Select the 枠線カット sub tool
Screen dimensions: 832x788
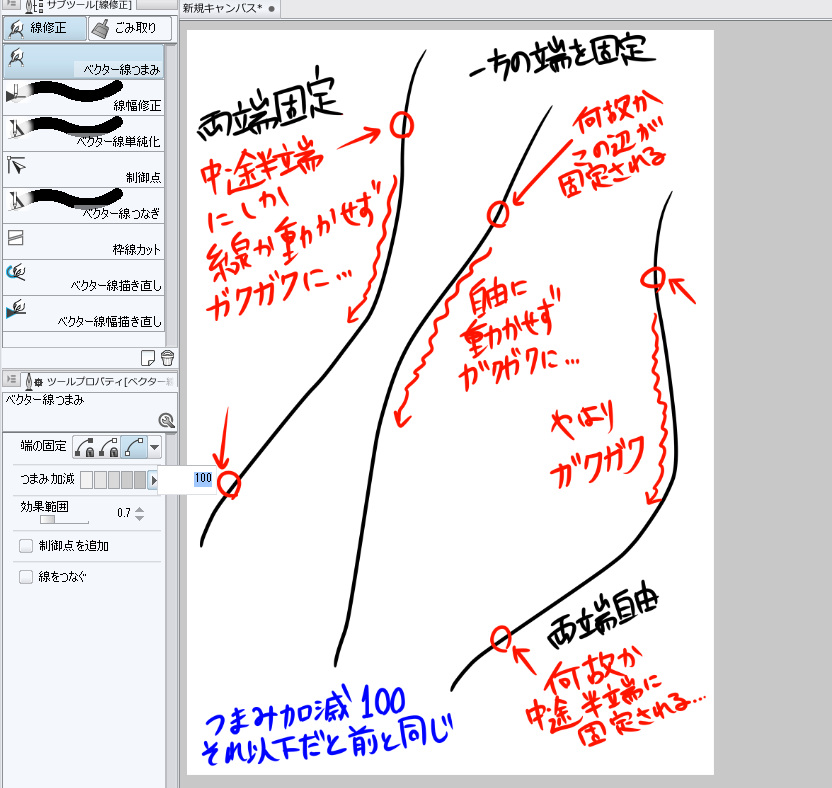83,241
